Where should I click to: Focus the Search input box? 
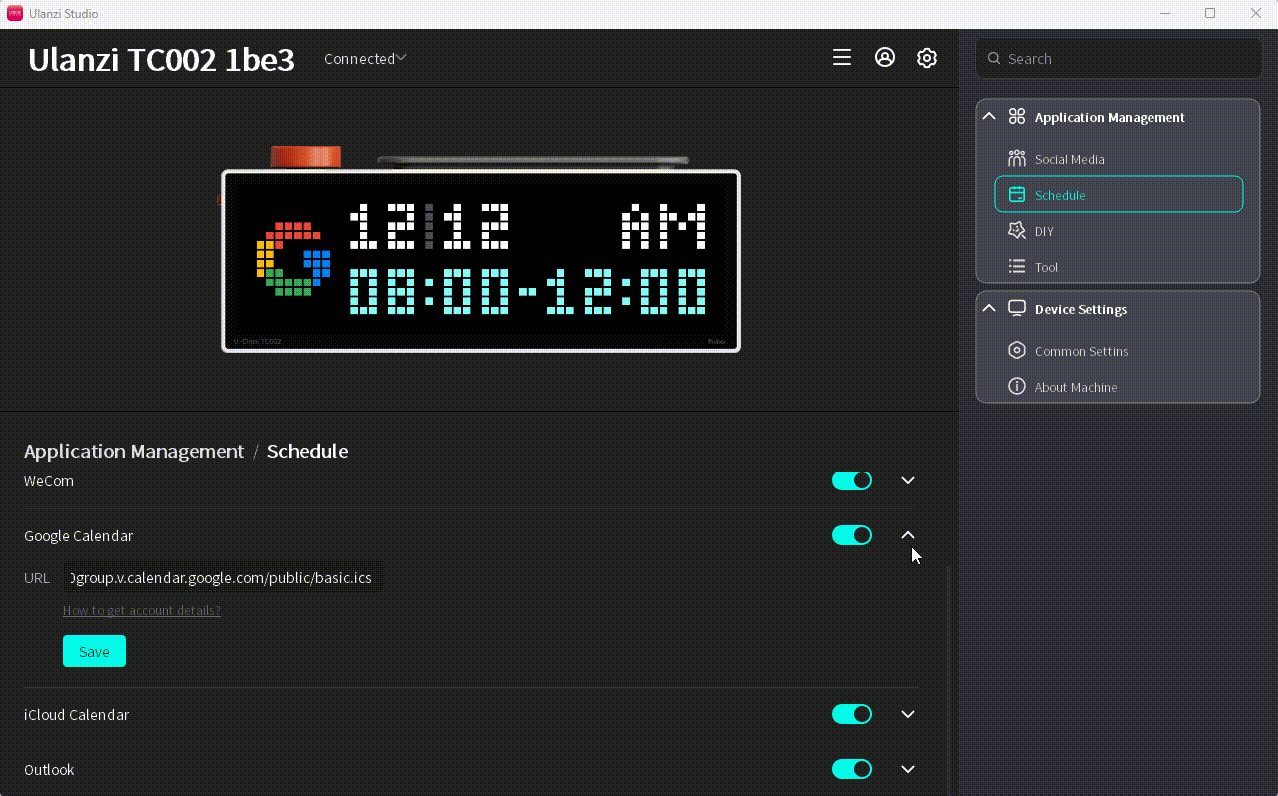click(1119, 59)
